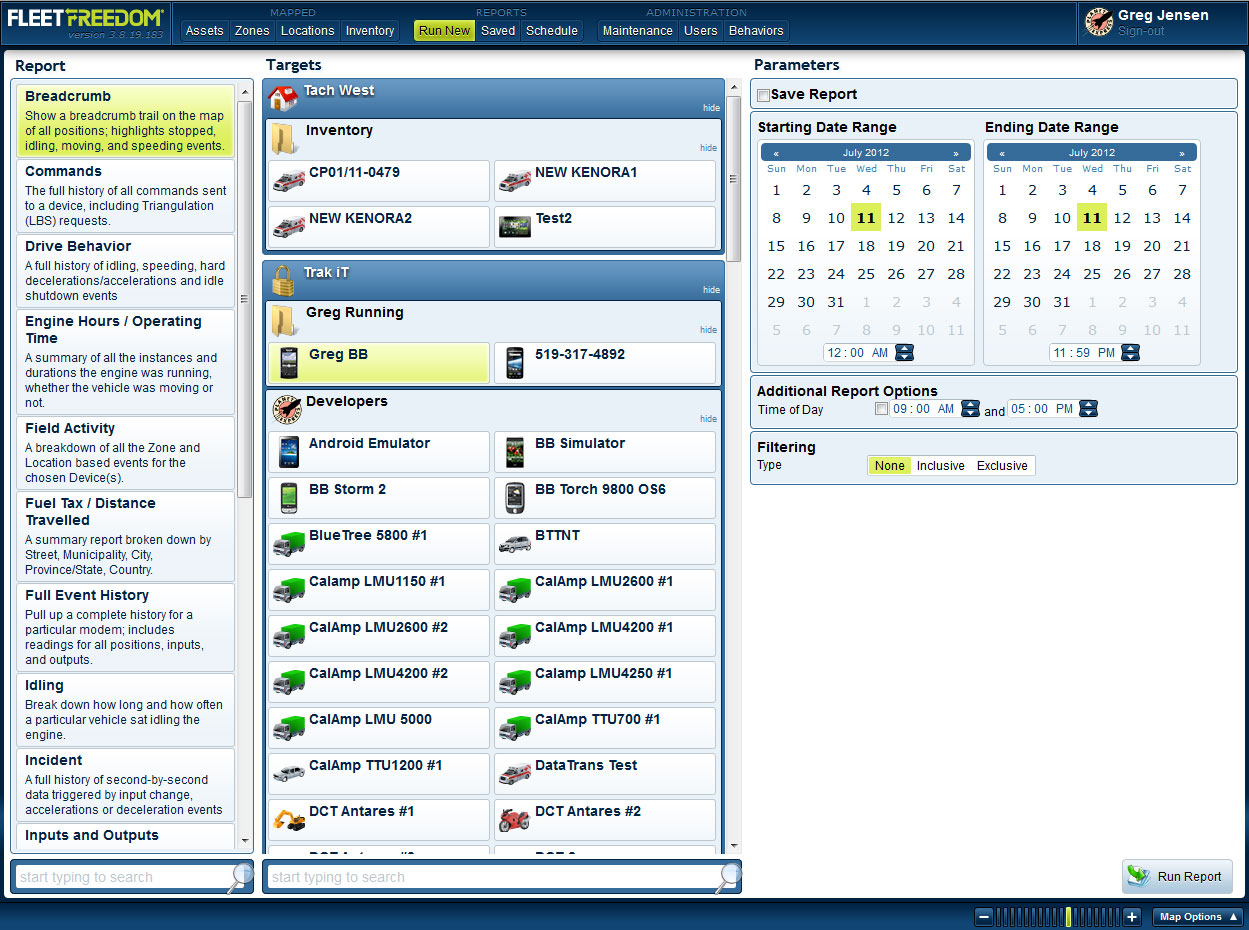Enable the Time of Day checkbox
This screenshot has width=1249, height=930.
coord(881,409)
